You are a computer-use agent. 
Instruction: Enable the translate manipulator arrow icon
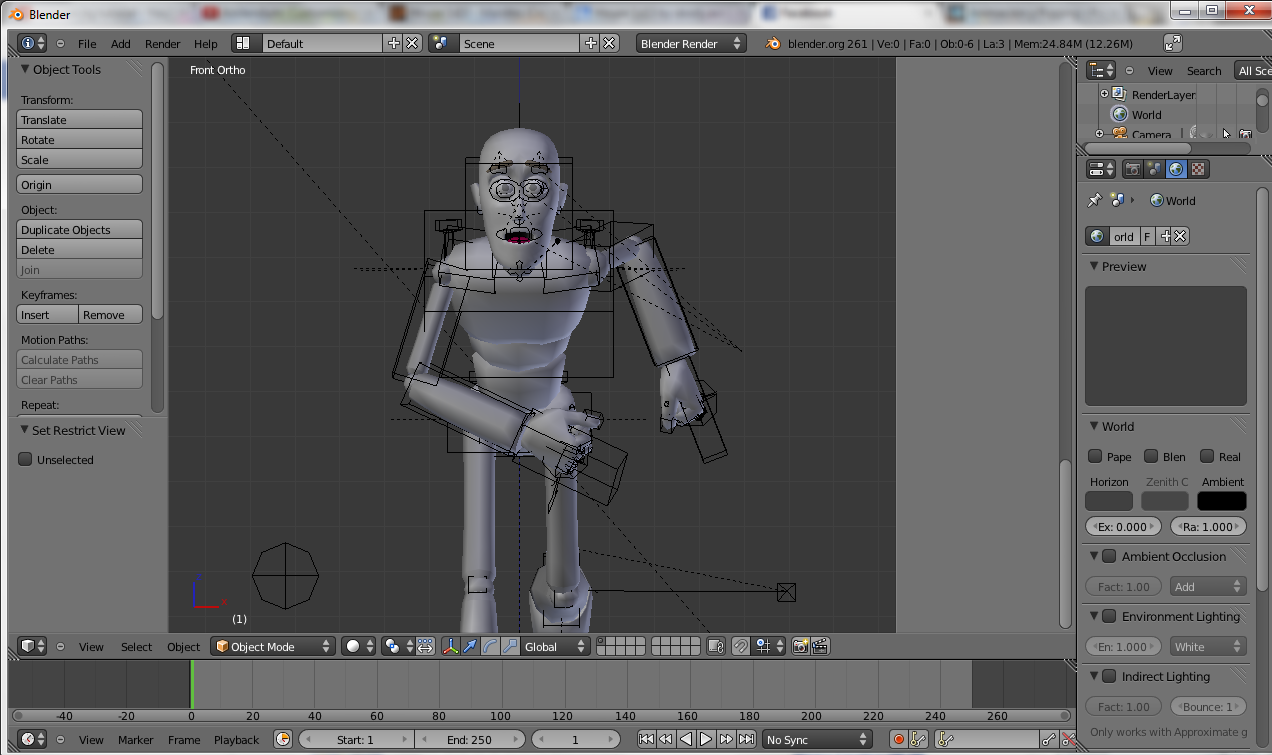coord(470,646)
